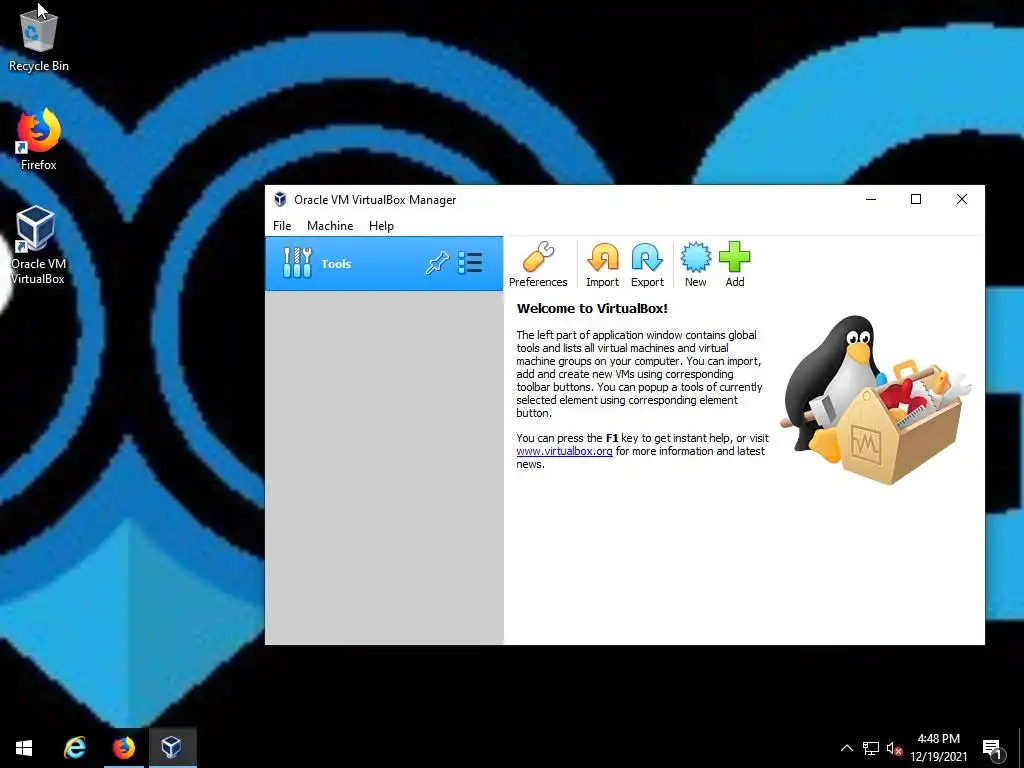Open the Windows Start menu
The height and width of the screenshot is (768, 1024).
click(x=24, y=748)
